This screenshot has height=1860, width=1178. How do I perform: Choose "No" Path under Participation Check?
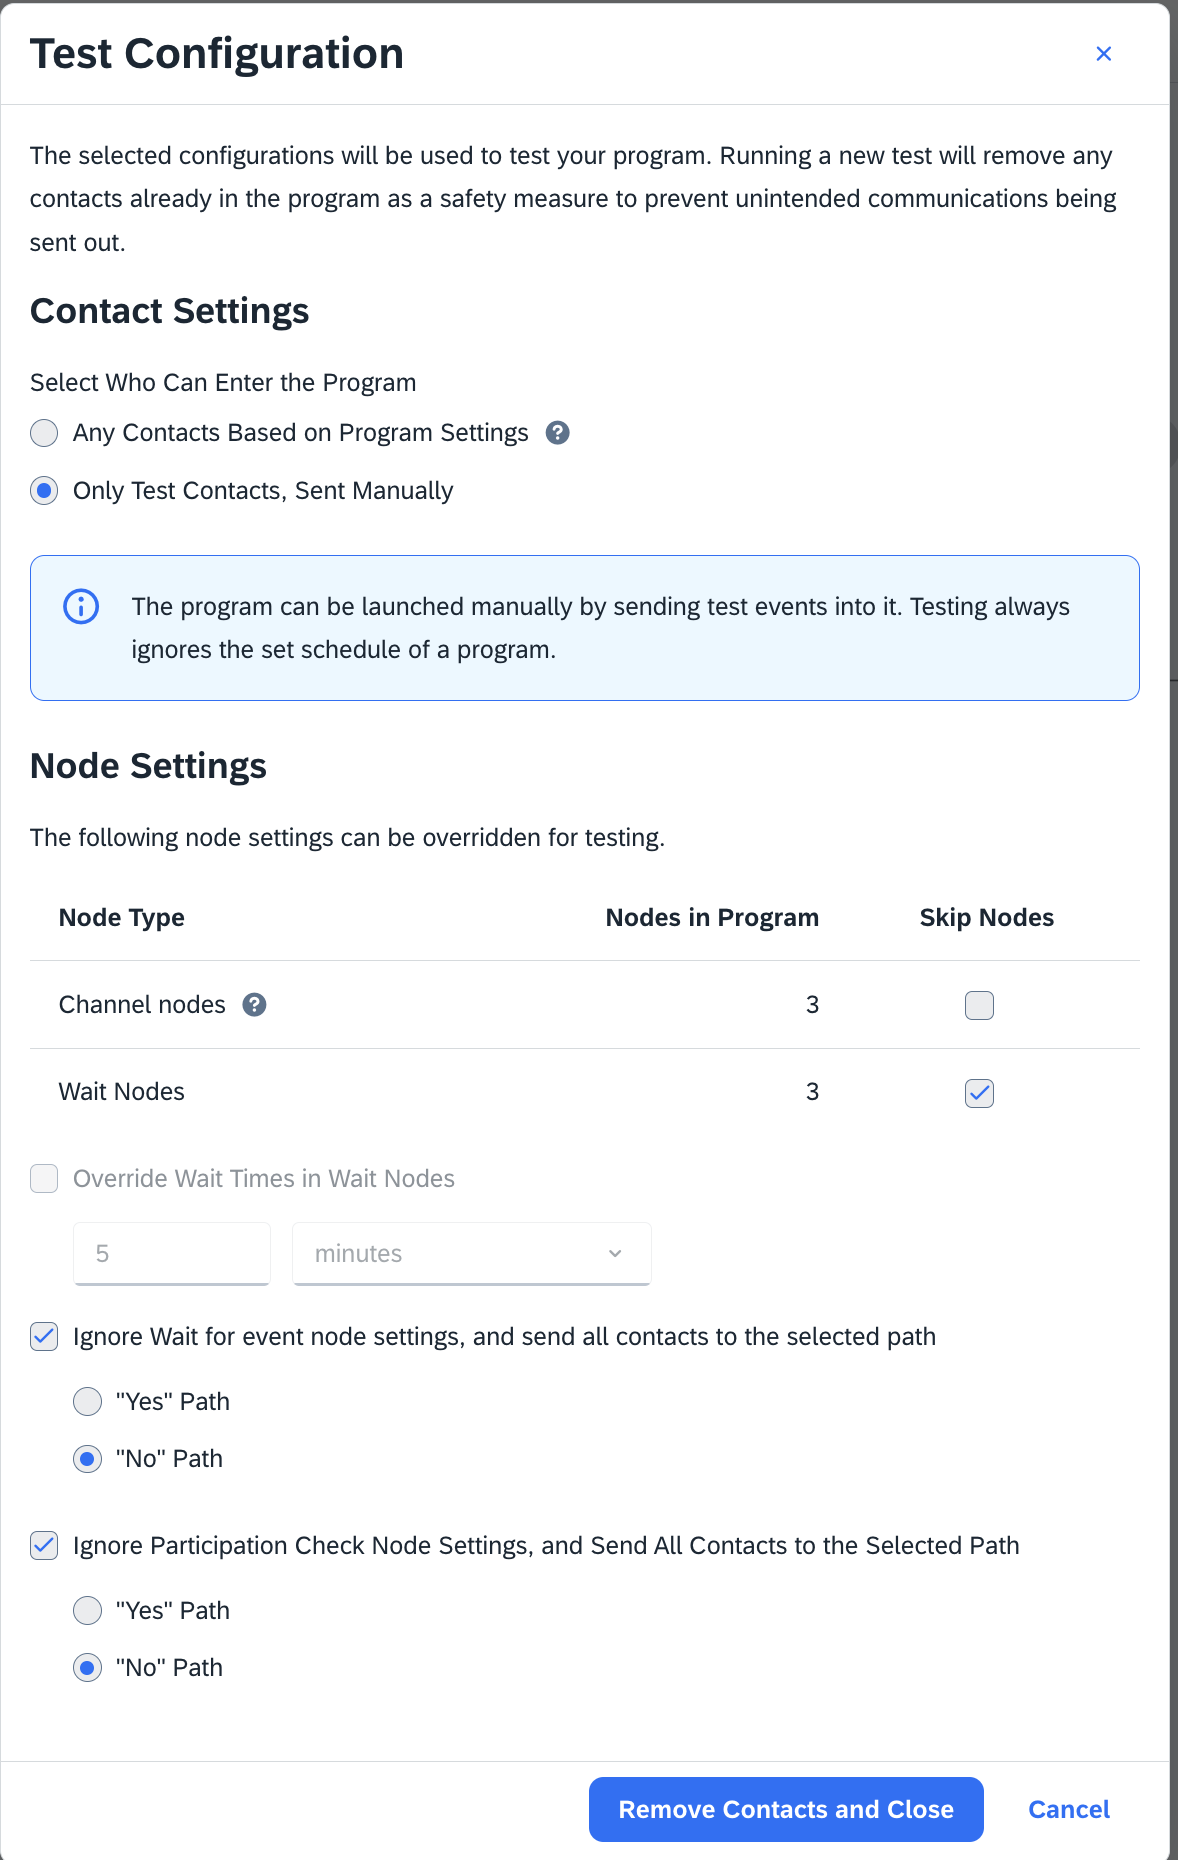[88, 1668]
